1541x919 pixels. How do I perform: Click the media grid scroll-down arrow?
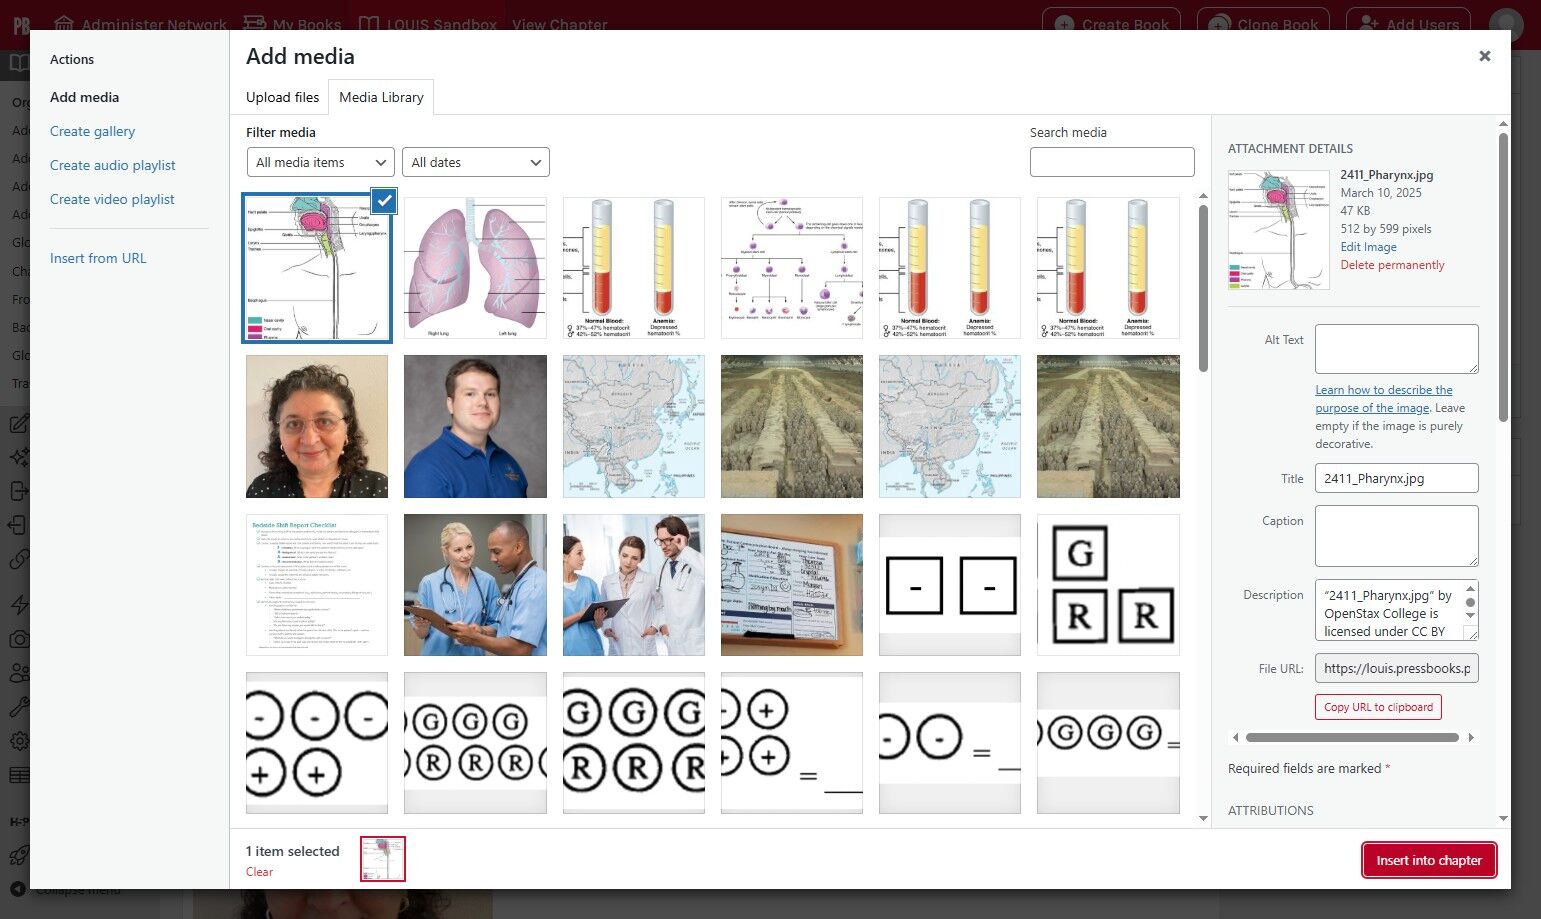point(1203,818)
